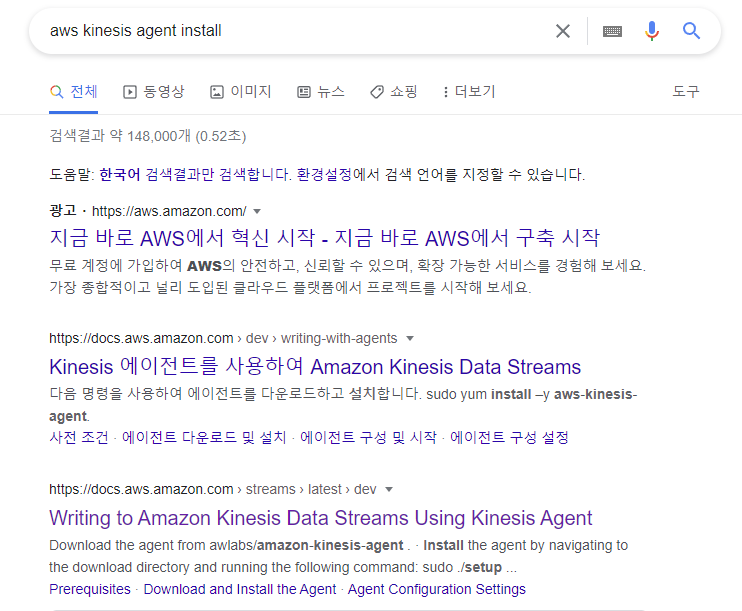Screen dimensions: 742x611
Task: Click the https://aws.amazon.com/ ad URL text
Action: click(169, 212)
